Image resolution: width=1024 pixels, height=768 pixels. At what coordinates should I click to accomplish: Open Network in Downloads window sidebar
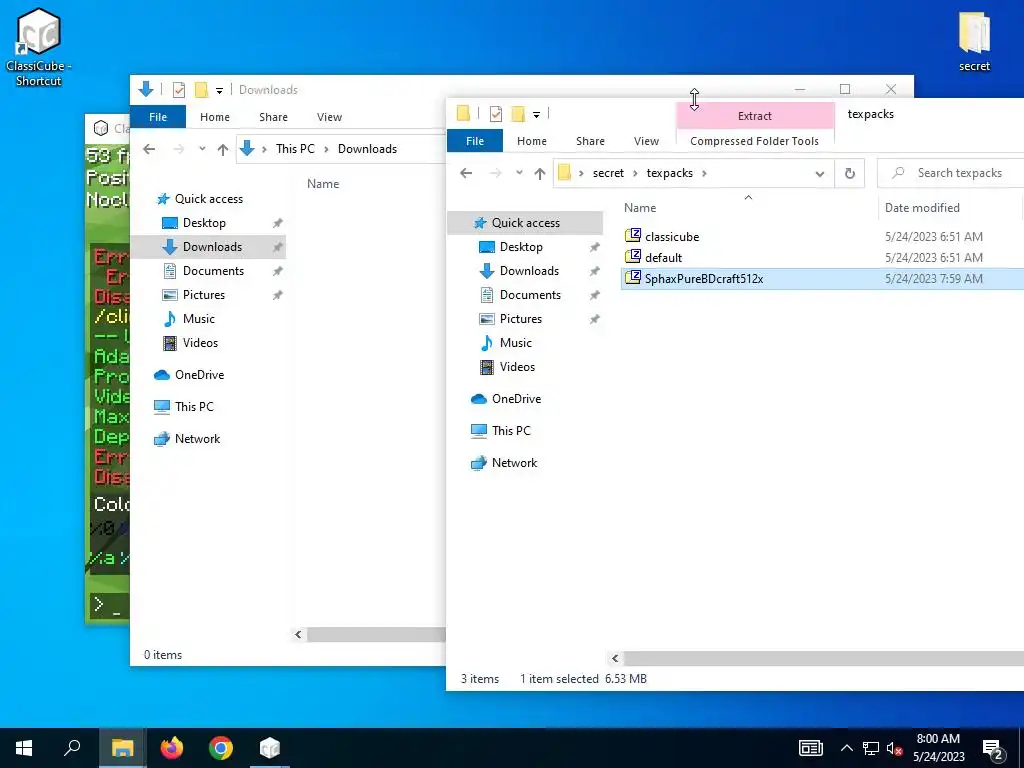(x=197, y=439)
